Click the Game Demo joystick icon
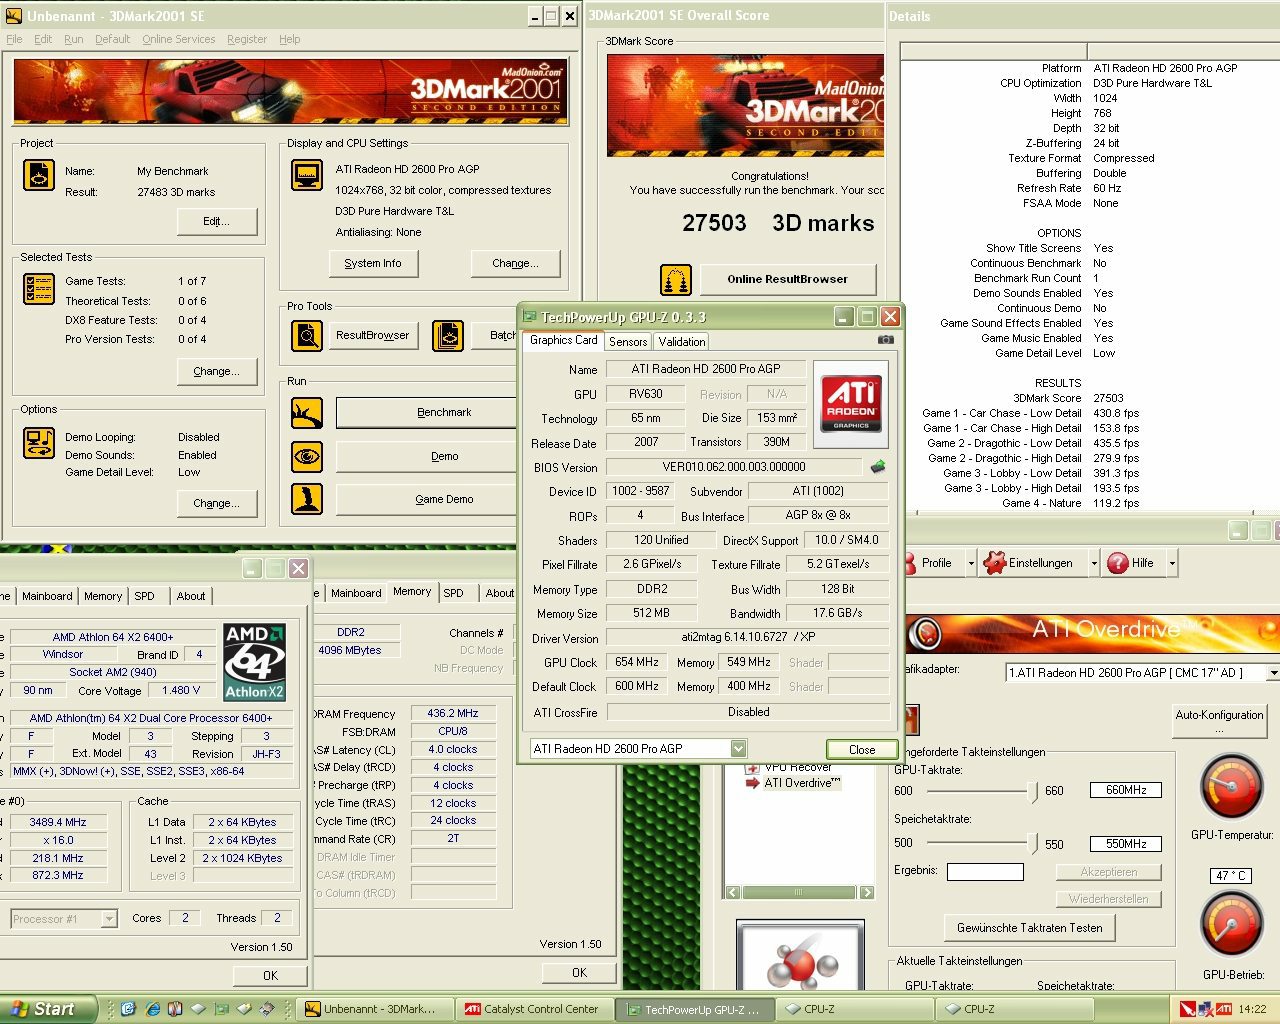 coord(306,499)
